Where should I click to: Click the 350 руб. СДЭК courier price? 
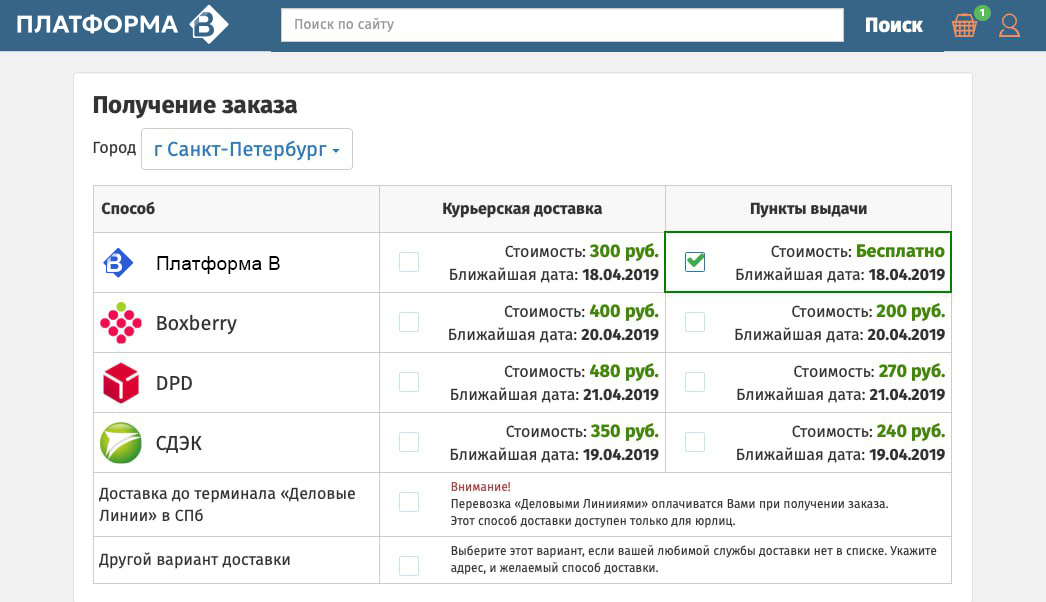tap(624, 432)
